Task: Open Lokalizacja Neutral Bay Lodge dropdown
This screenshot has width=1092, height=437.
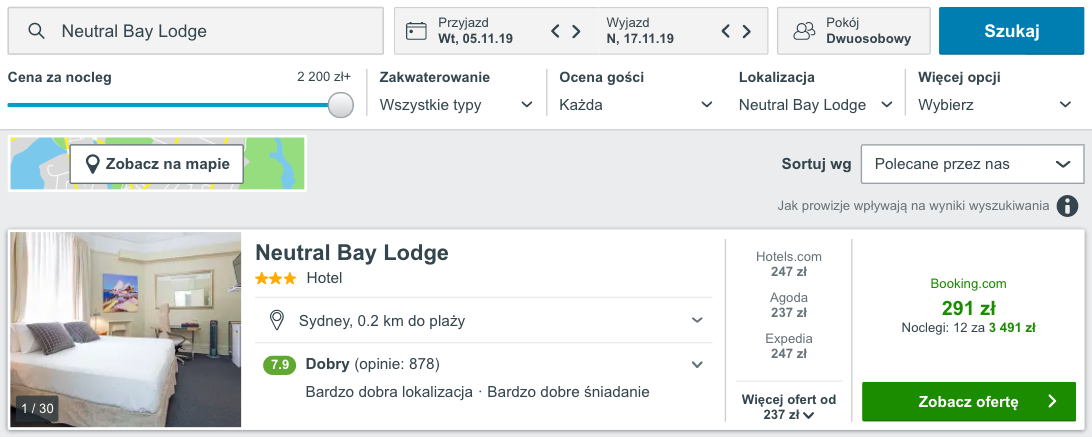Action: click(816, 105)
